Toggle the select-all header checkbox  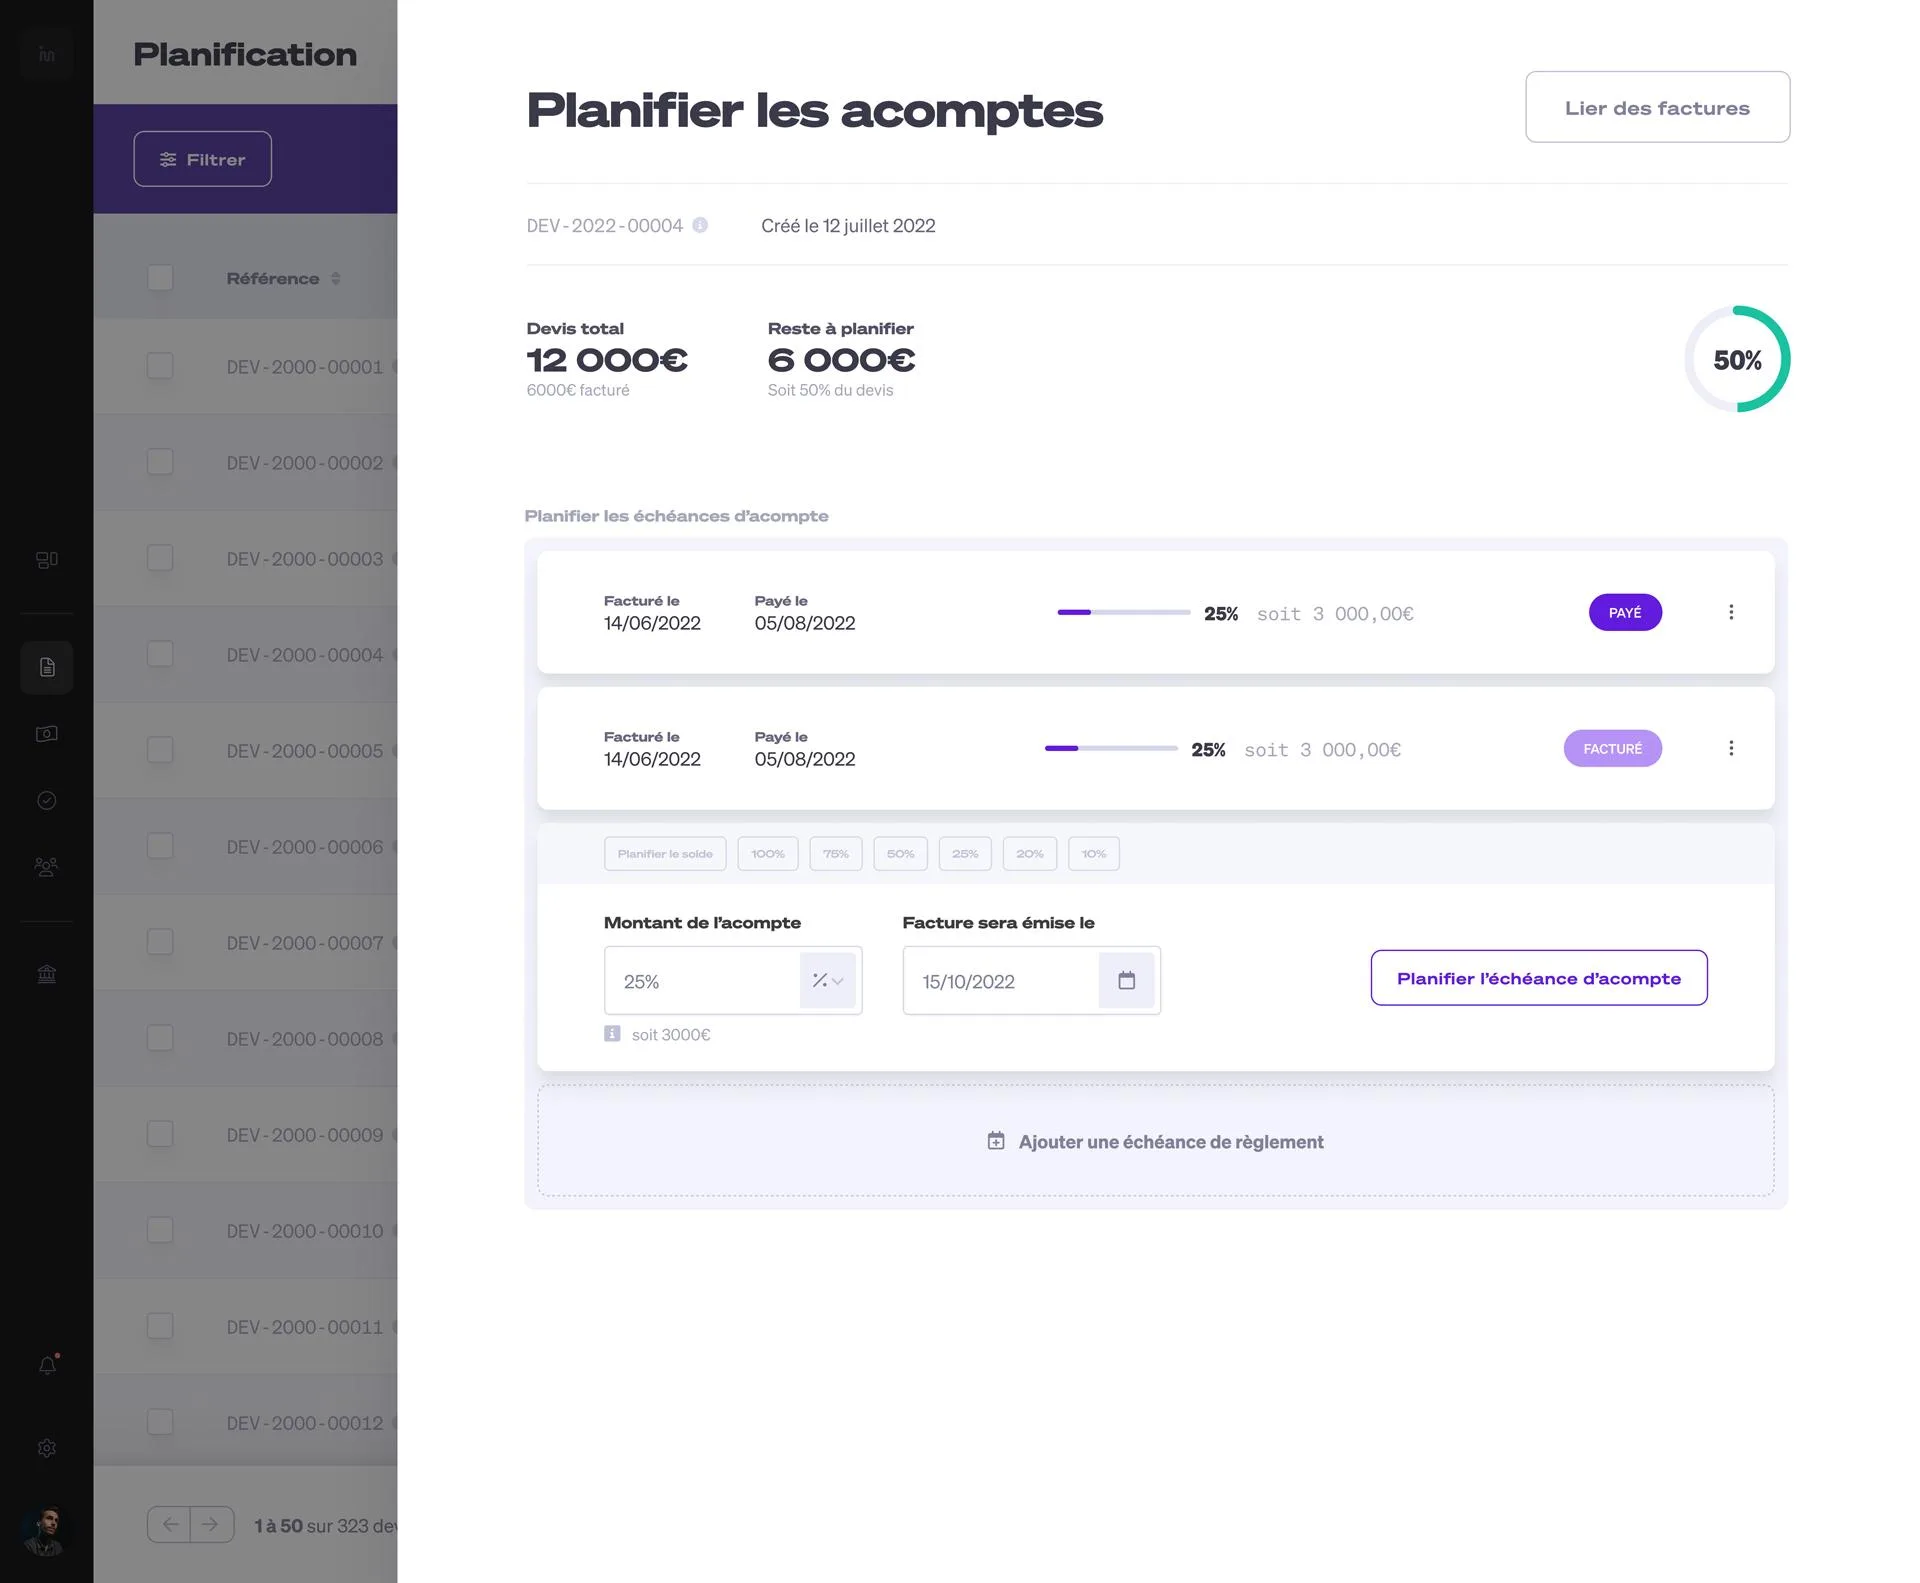click(160, 278)
